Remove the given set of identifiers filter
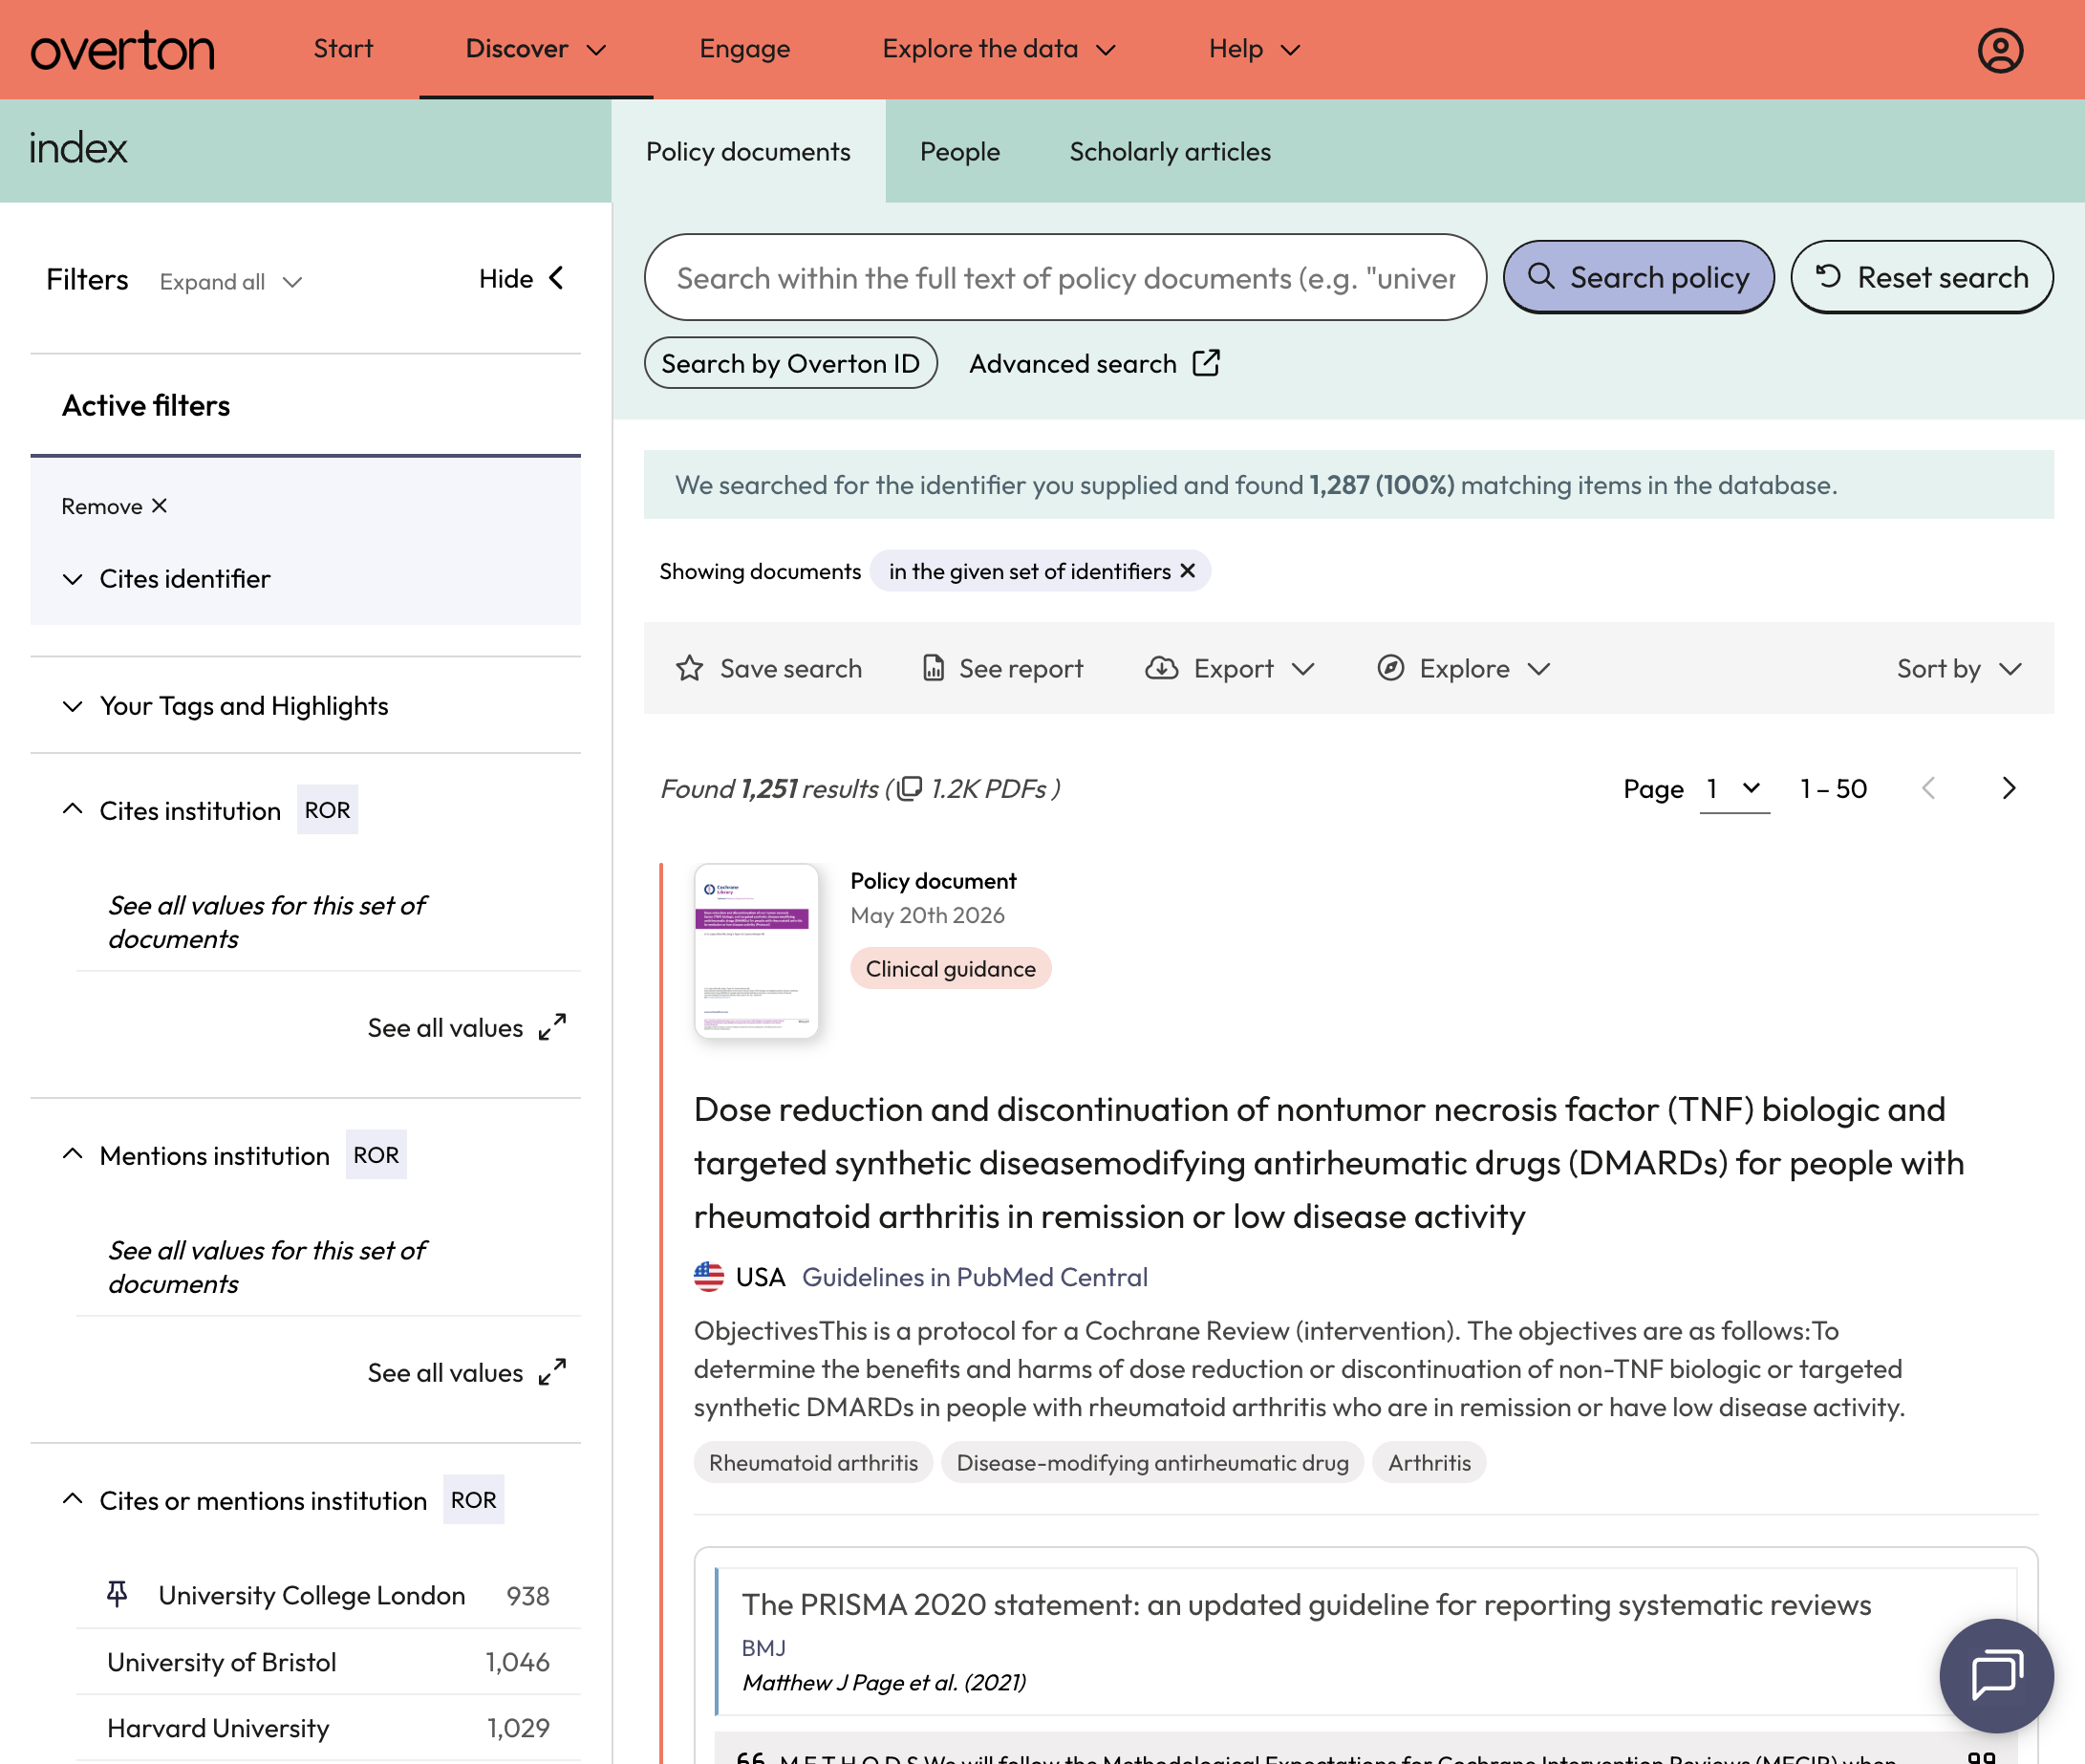This screenshot has height=1764, width=2085. coord(1188,570)
